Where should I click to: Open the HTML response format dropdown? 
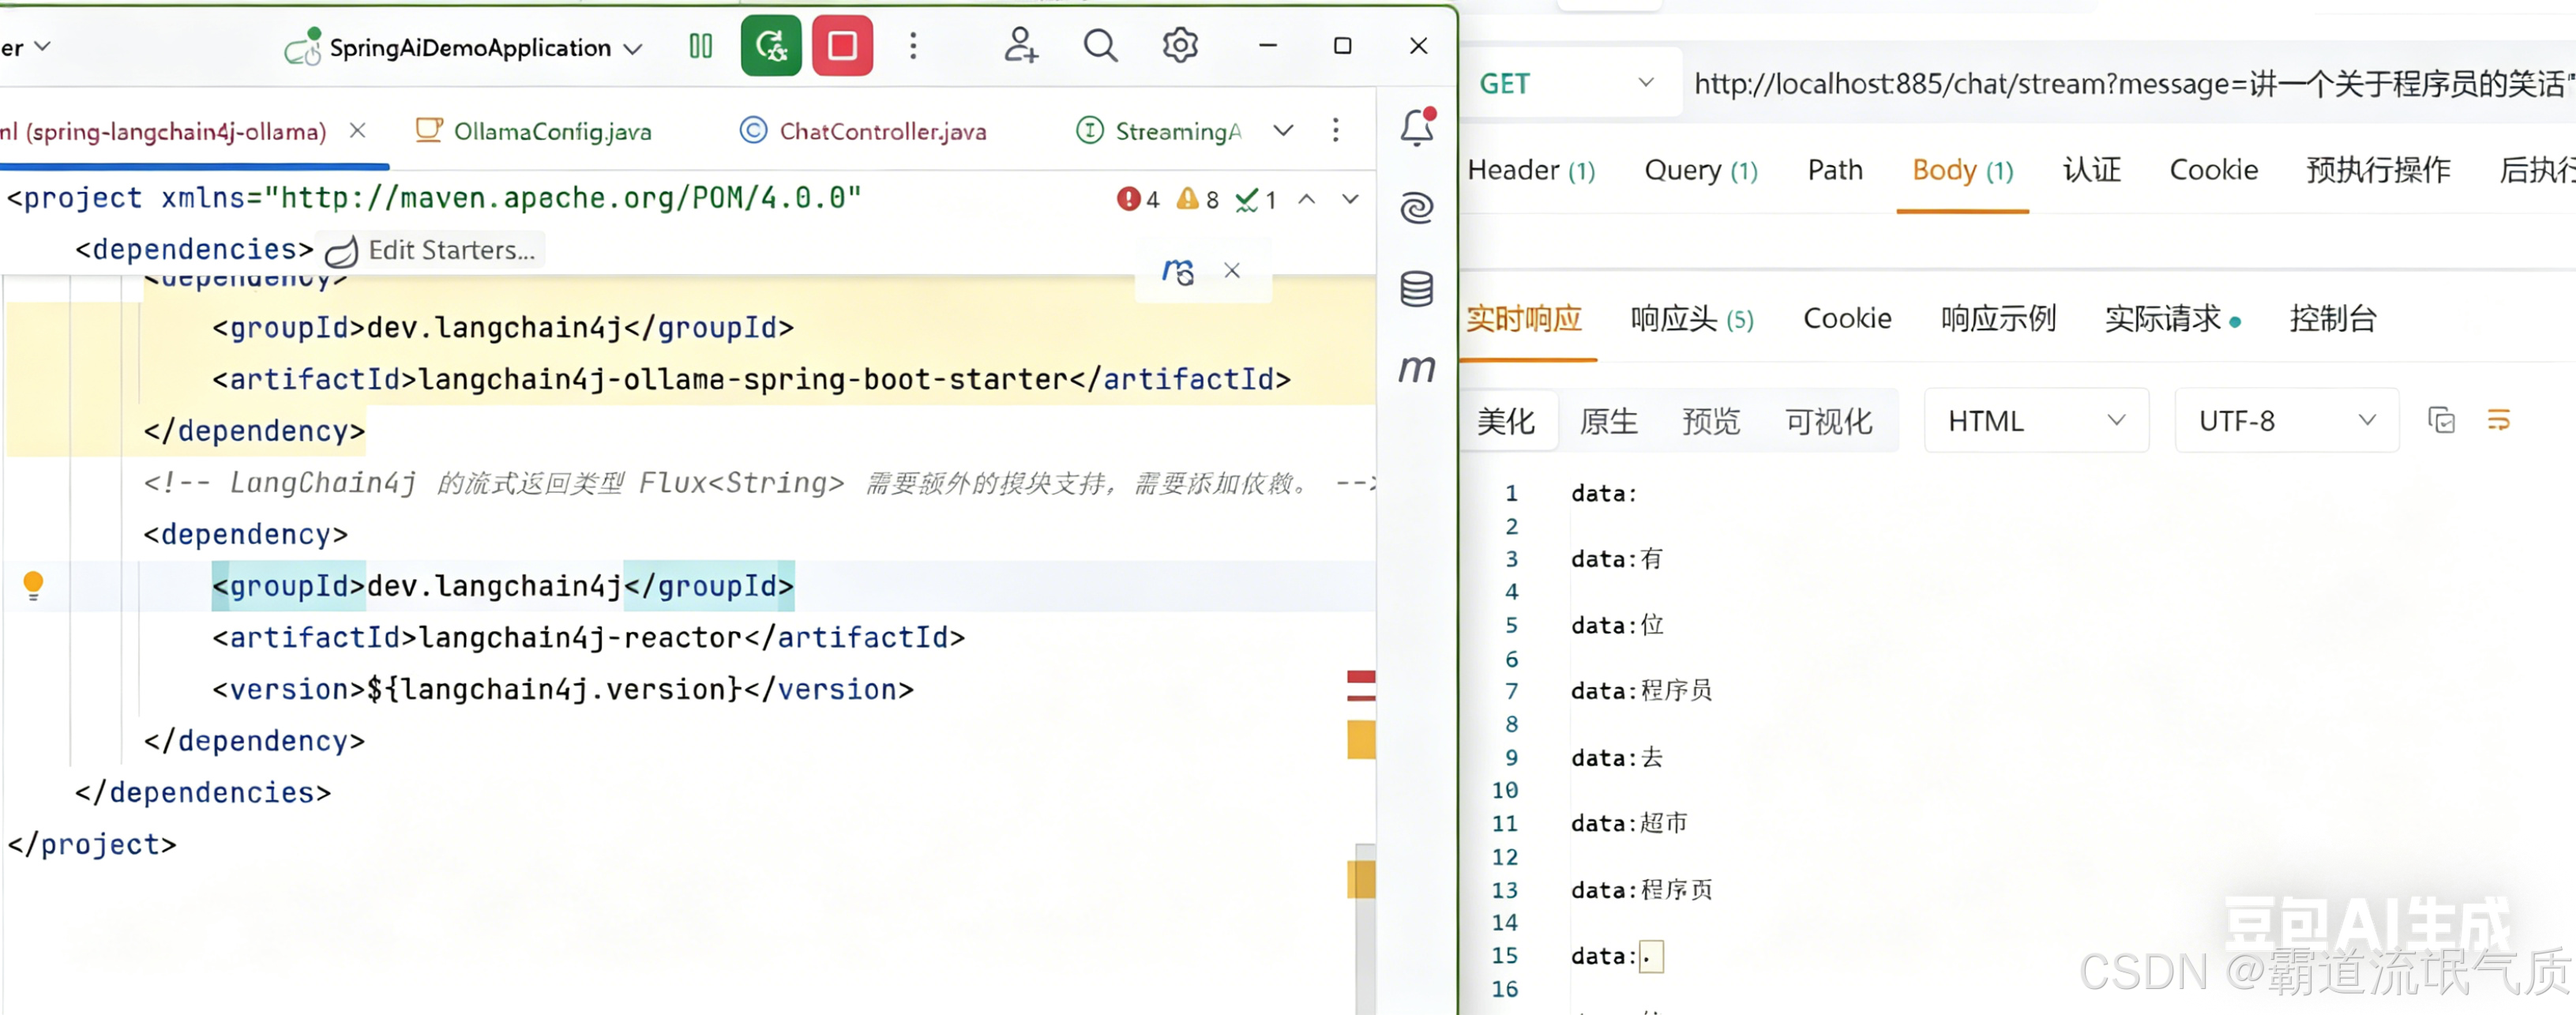coord(2036,421)
